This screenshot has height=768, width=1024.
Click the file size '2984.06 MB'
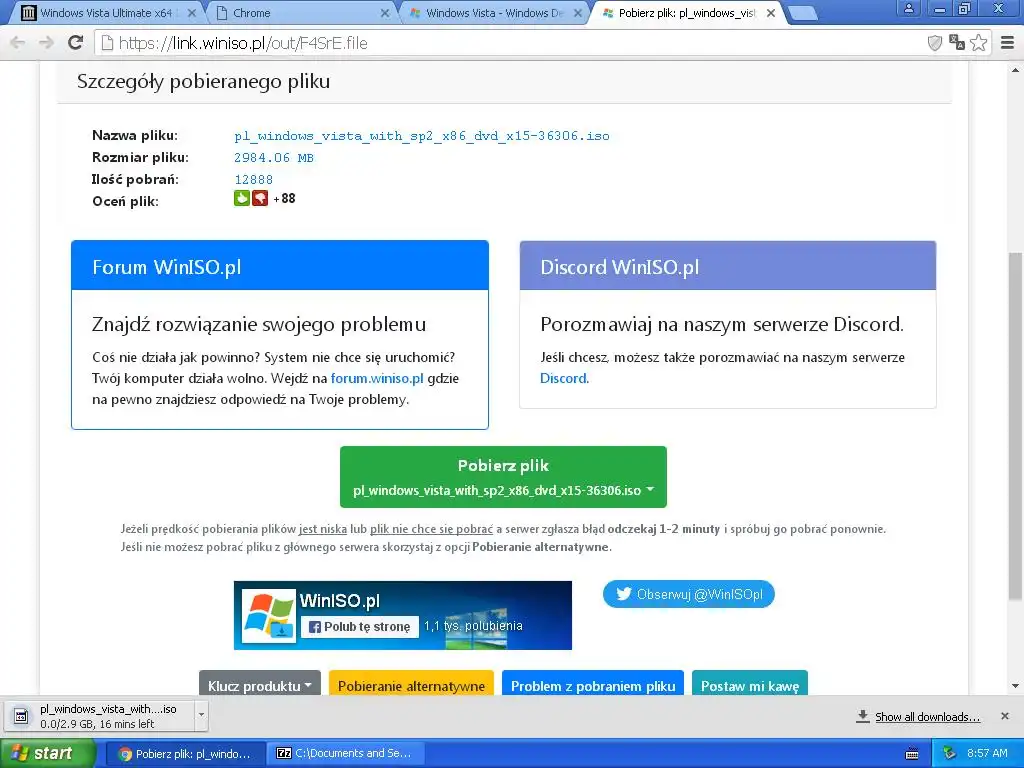point(274,157)
